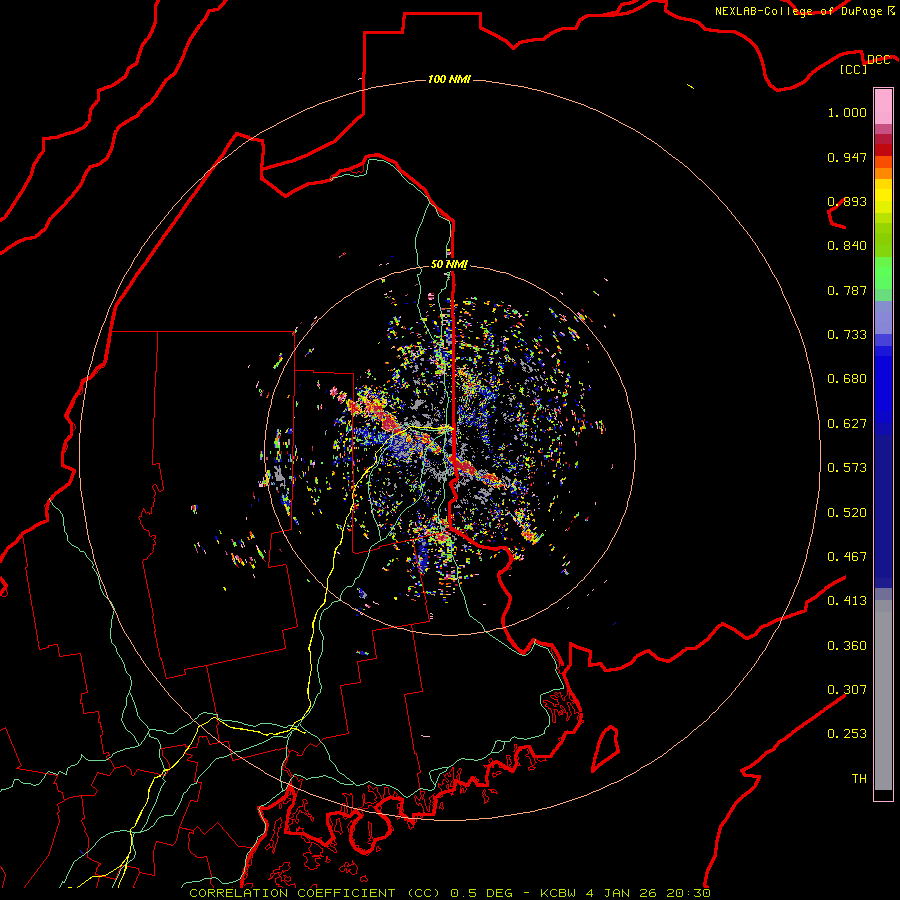Screen dimensions: 900x900
Task: Click the 0.307 colorbar value
Action: pos(847,690)
